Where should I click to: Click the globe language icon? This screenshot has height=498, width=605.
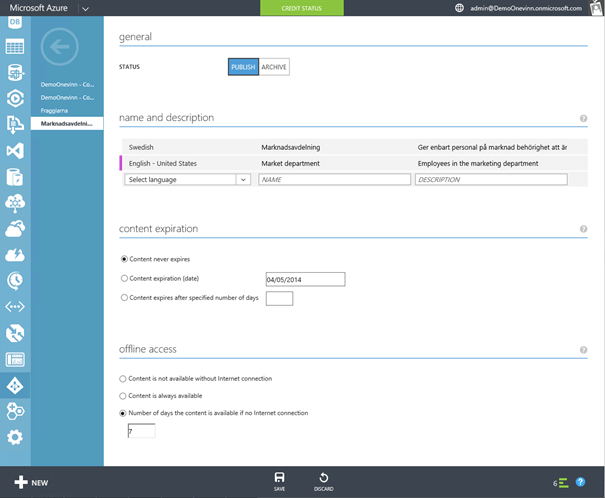click(x=459, y=8)
